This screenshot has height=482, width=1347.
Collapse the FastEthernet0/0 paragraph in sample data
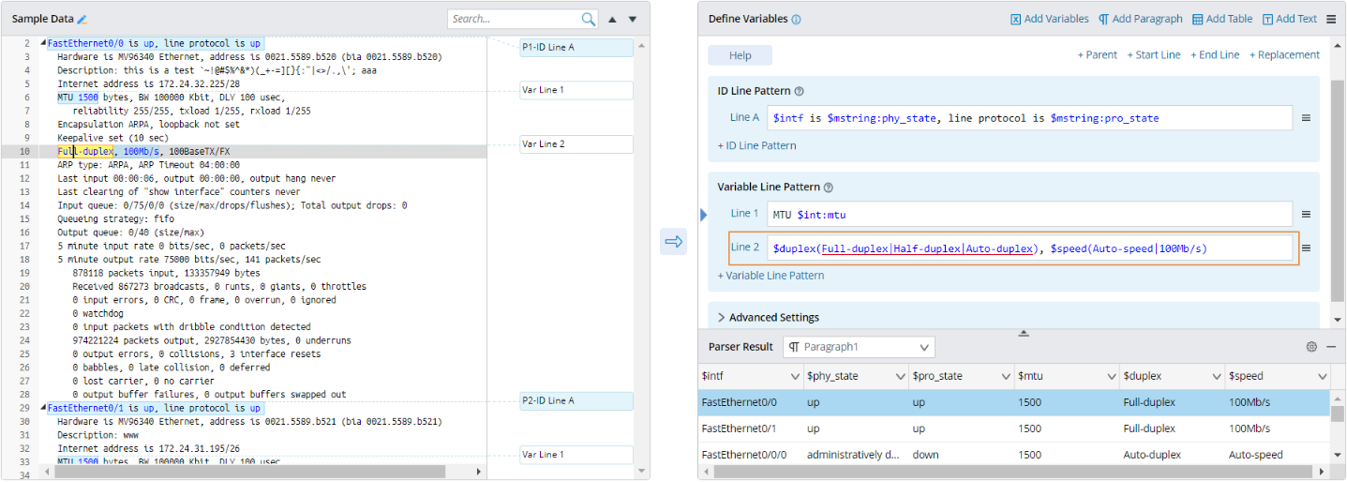tap(43, 44)
